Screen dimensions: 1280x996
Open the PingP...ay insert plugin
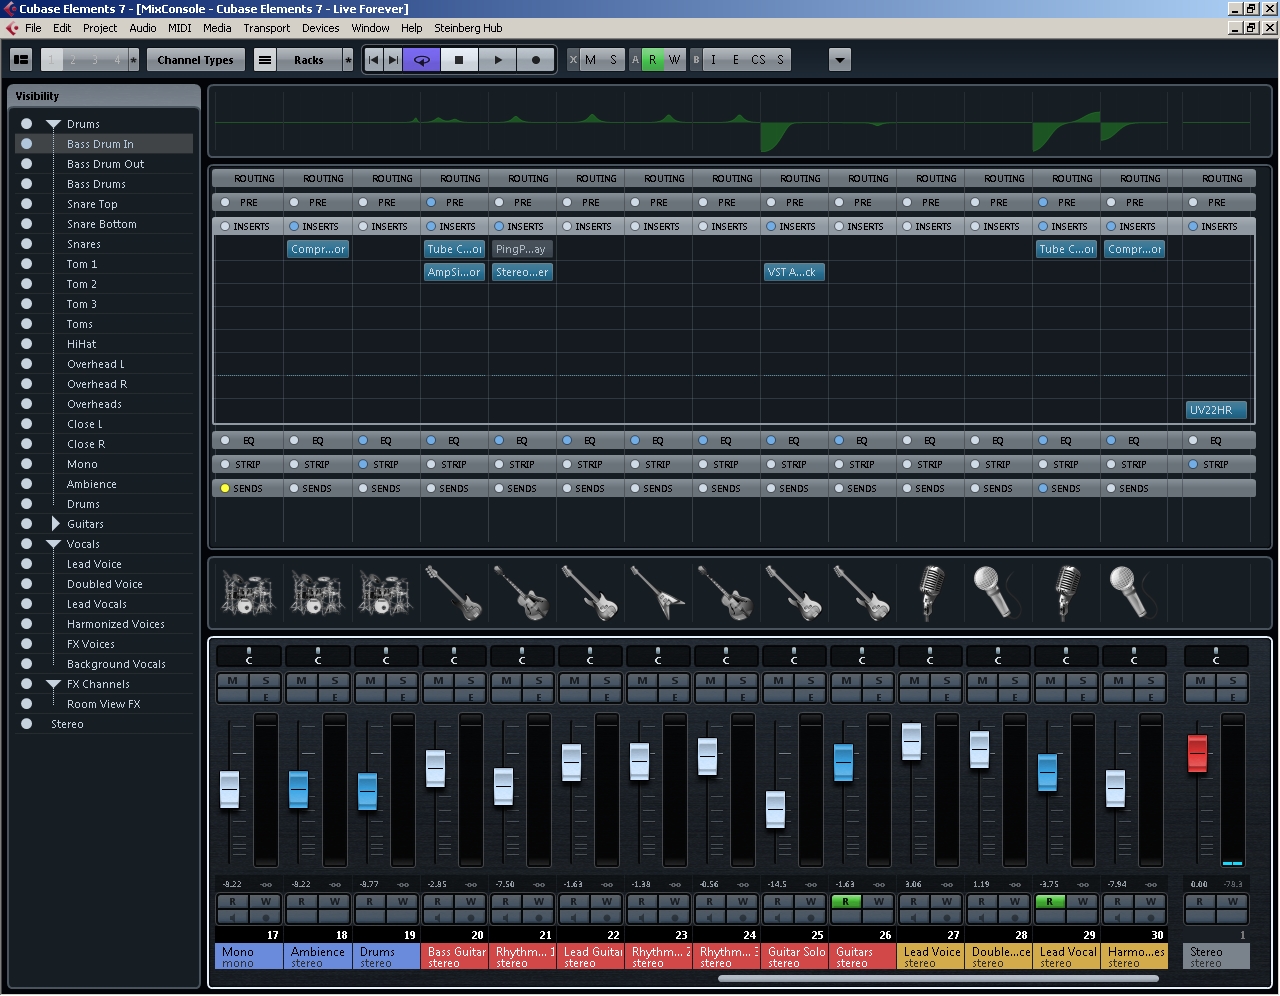pyautogui.click(x=522, y=249)
